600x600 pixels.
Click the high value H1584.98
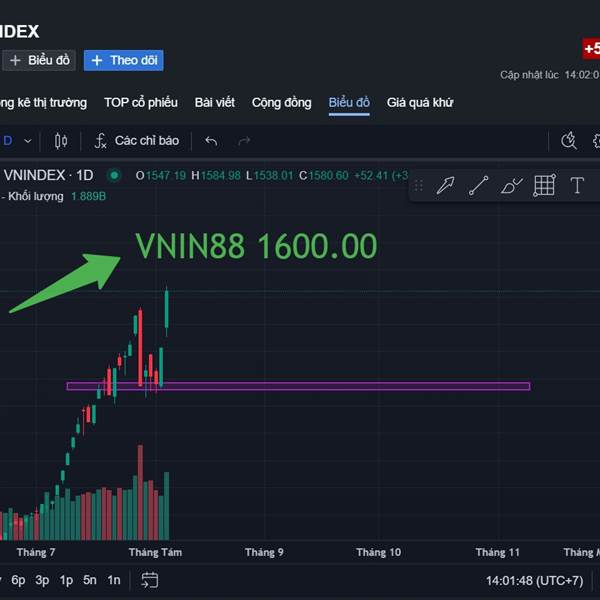click(216, 176)
